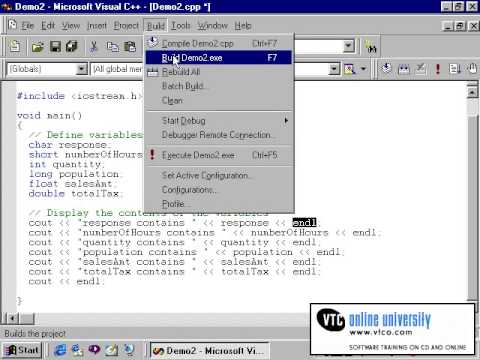The width and height of the screenshot is (480, 360).
Task: Select Rebuild All menu entry
Action: tap(219, 72)
